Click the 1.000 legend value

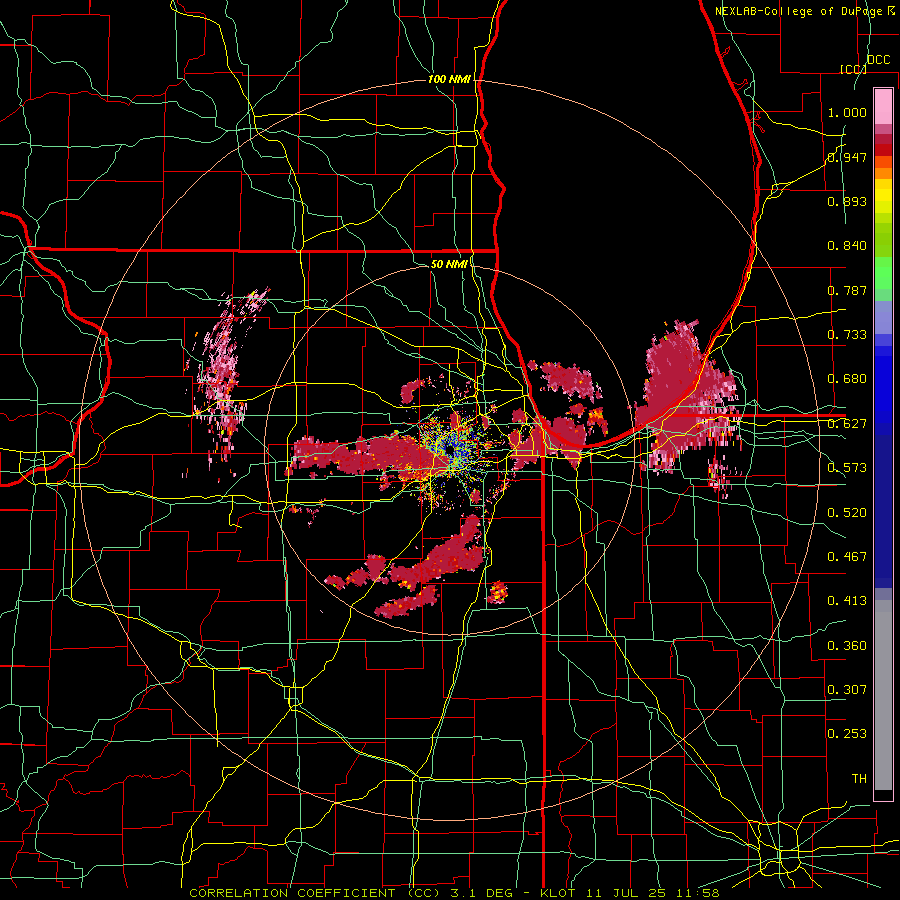(847, 112)
